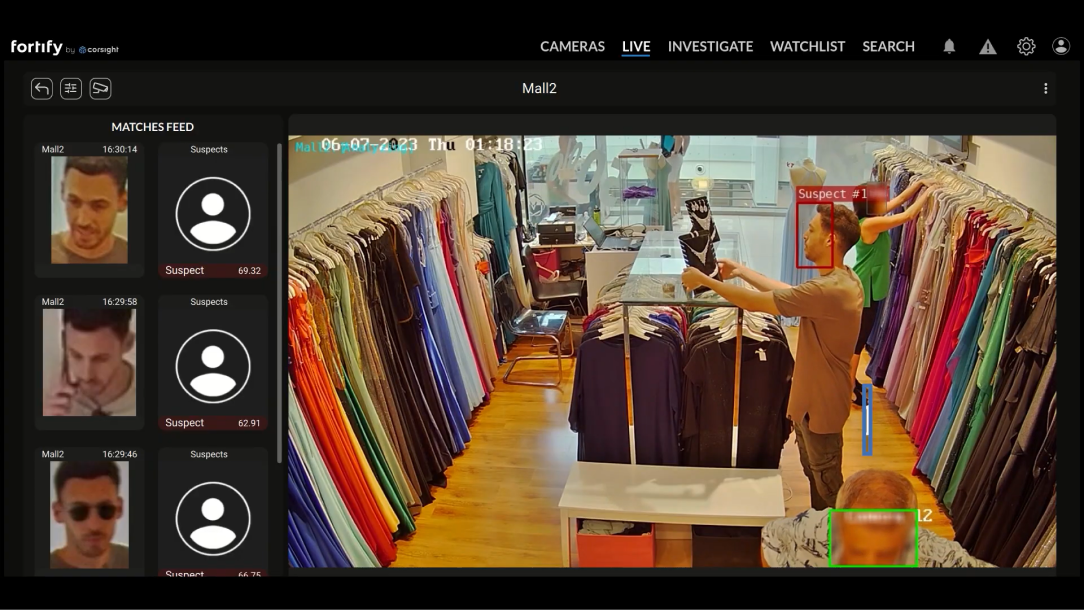Click Suspects placeholder avatar with score 62.91
The height and width of the screenshot is (610, 1084).
(213, 366)
